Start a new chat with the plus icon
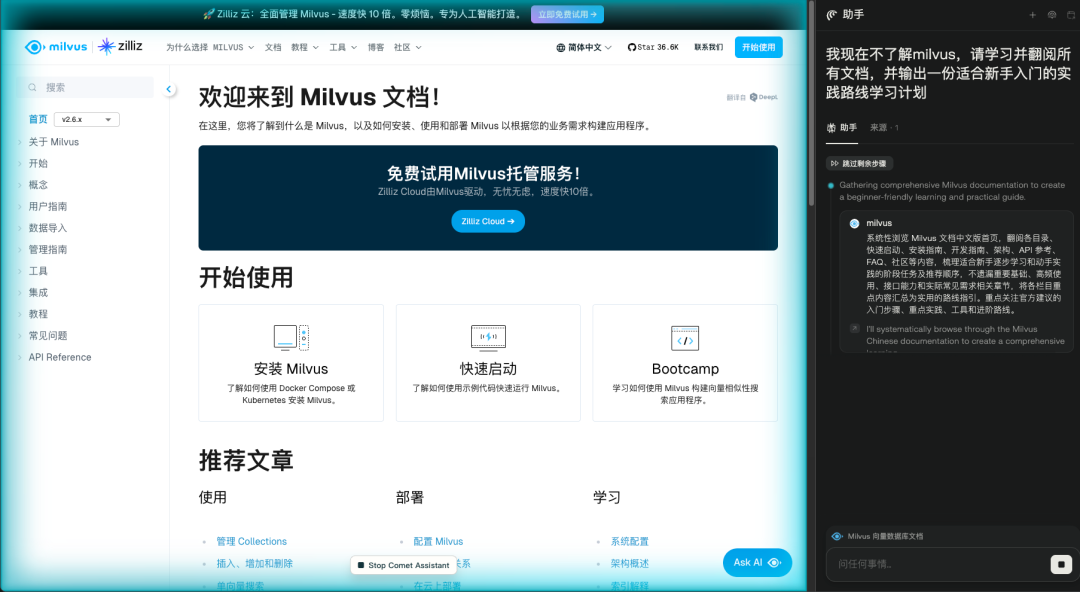This screenshot has width=1080, height=592. click(1032, 14)
